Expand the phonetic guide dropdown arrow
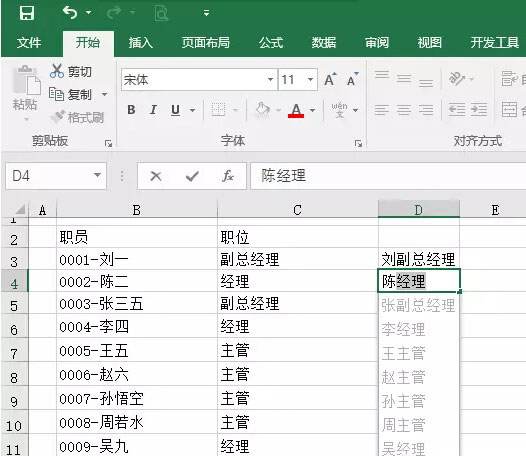526x456 pixels. point(356,110)
